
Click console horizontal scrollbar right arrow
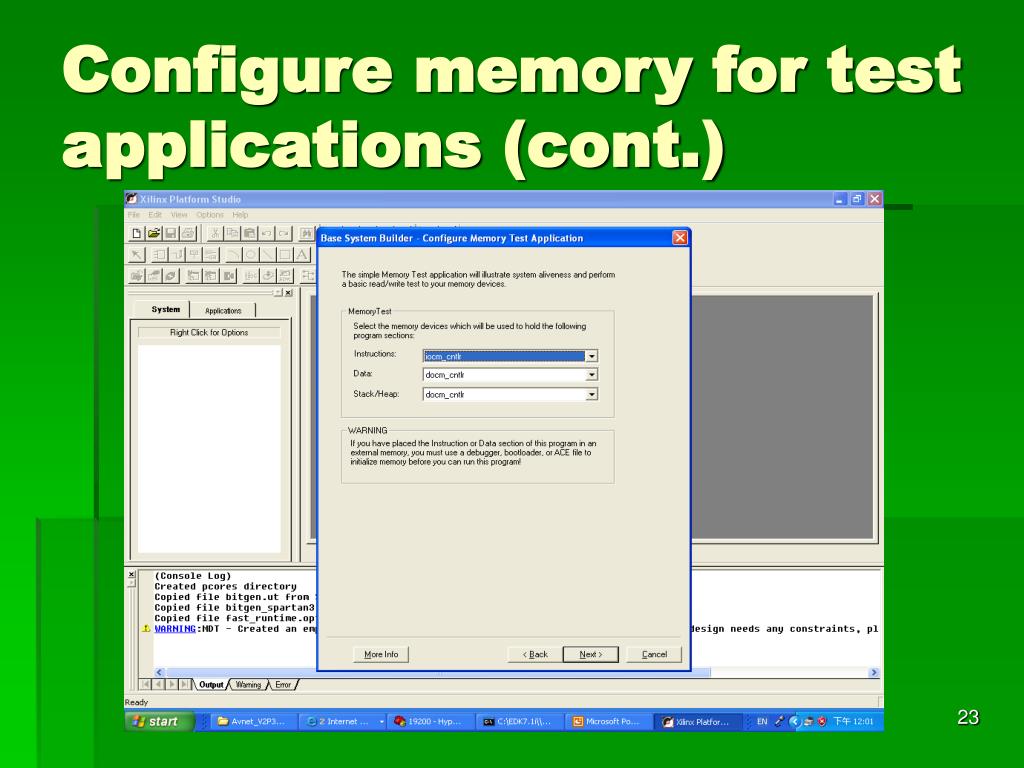pos(874,672)
